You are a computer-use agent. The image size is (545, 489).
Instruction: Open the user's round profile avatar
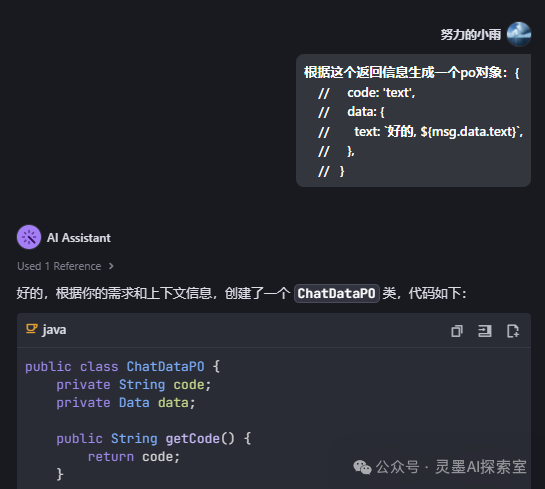pyautogui.click(x=519, y=34)
